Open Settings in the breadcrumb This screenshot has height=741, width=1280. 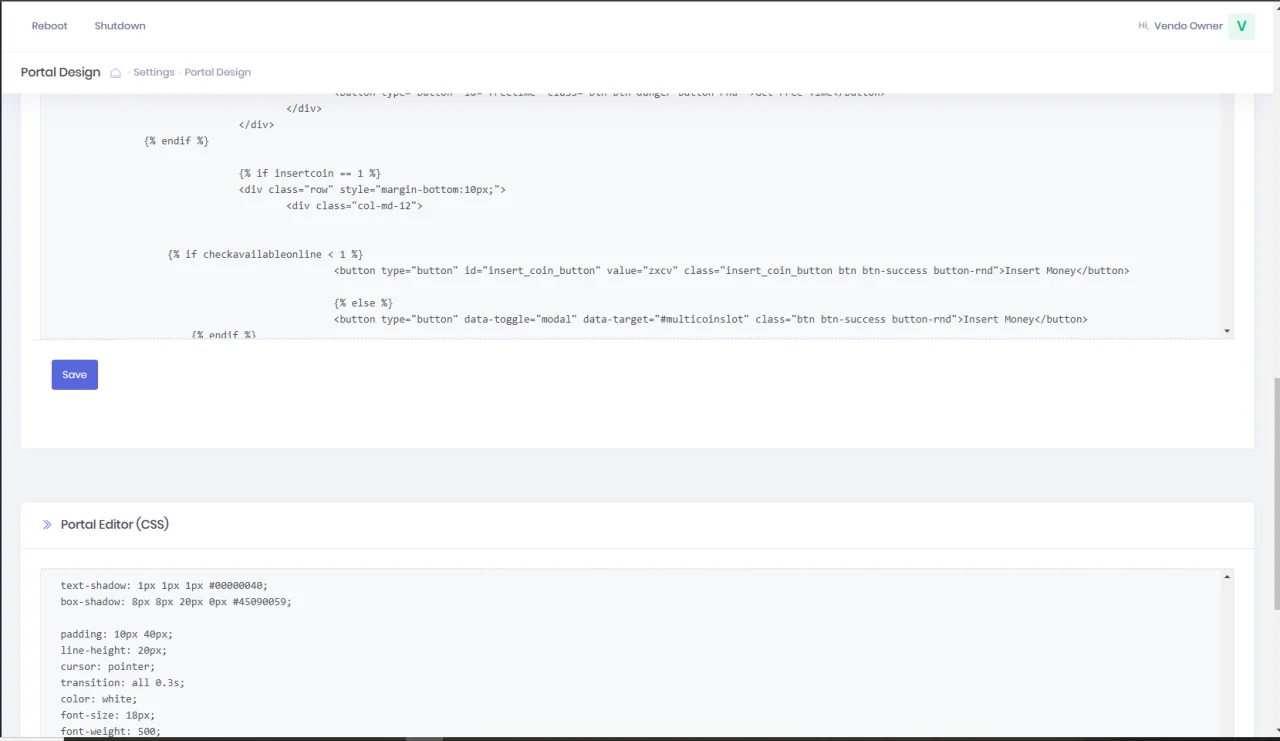point(154,73)
